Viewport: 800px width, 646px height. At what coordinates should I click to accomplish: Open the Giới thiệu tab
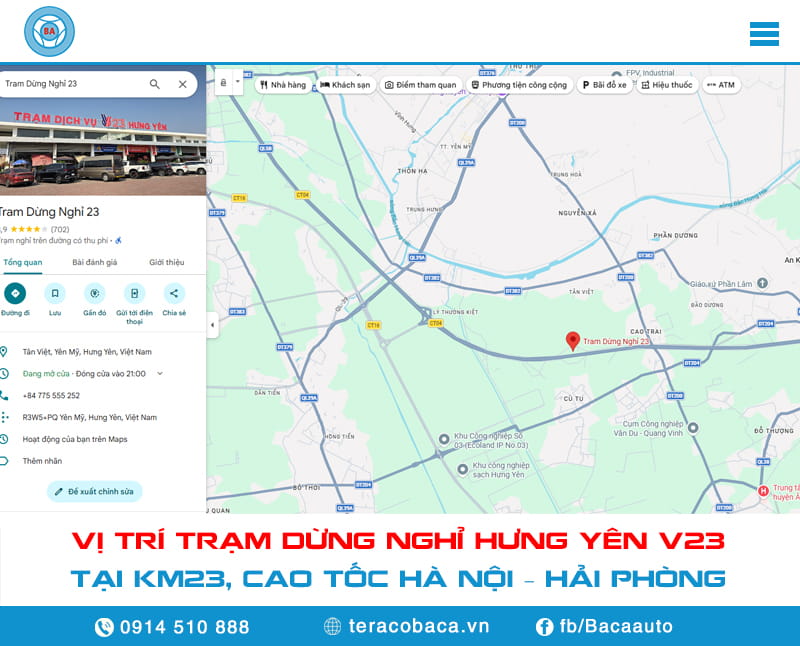[167, 262]
